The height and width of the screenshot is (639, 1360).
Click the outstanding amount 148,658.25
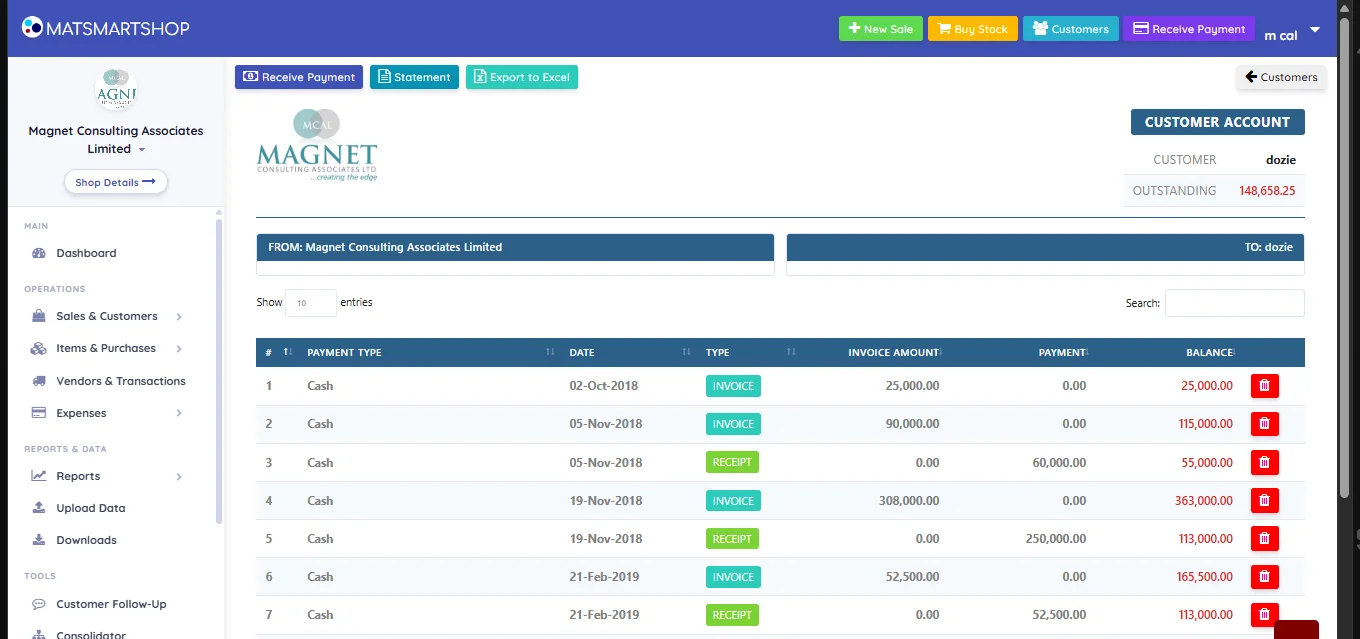coord(1267,191)
